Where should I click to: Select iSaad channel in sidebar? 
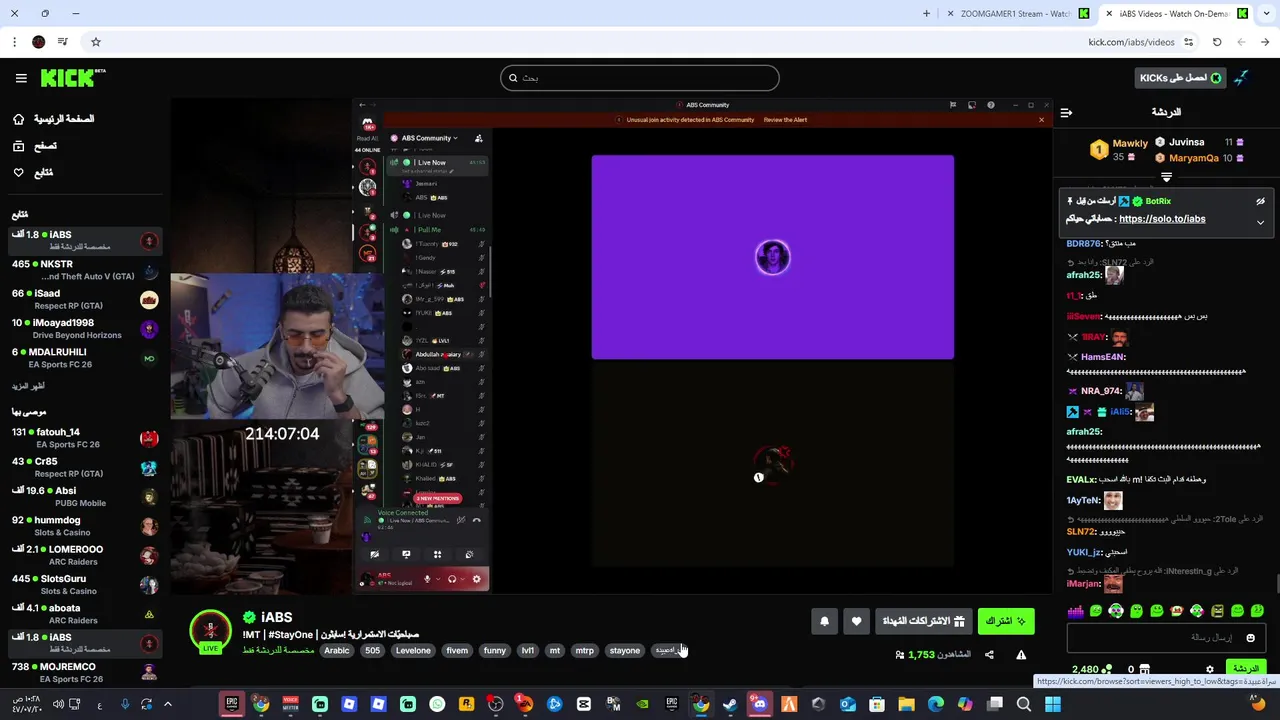click(x=85, y=299)
